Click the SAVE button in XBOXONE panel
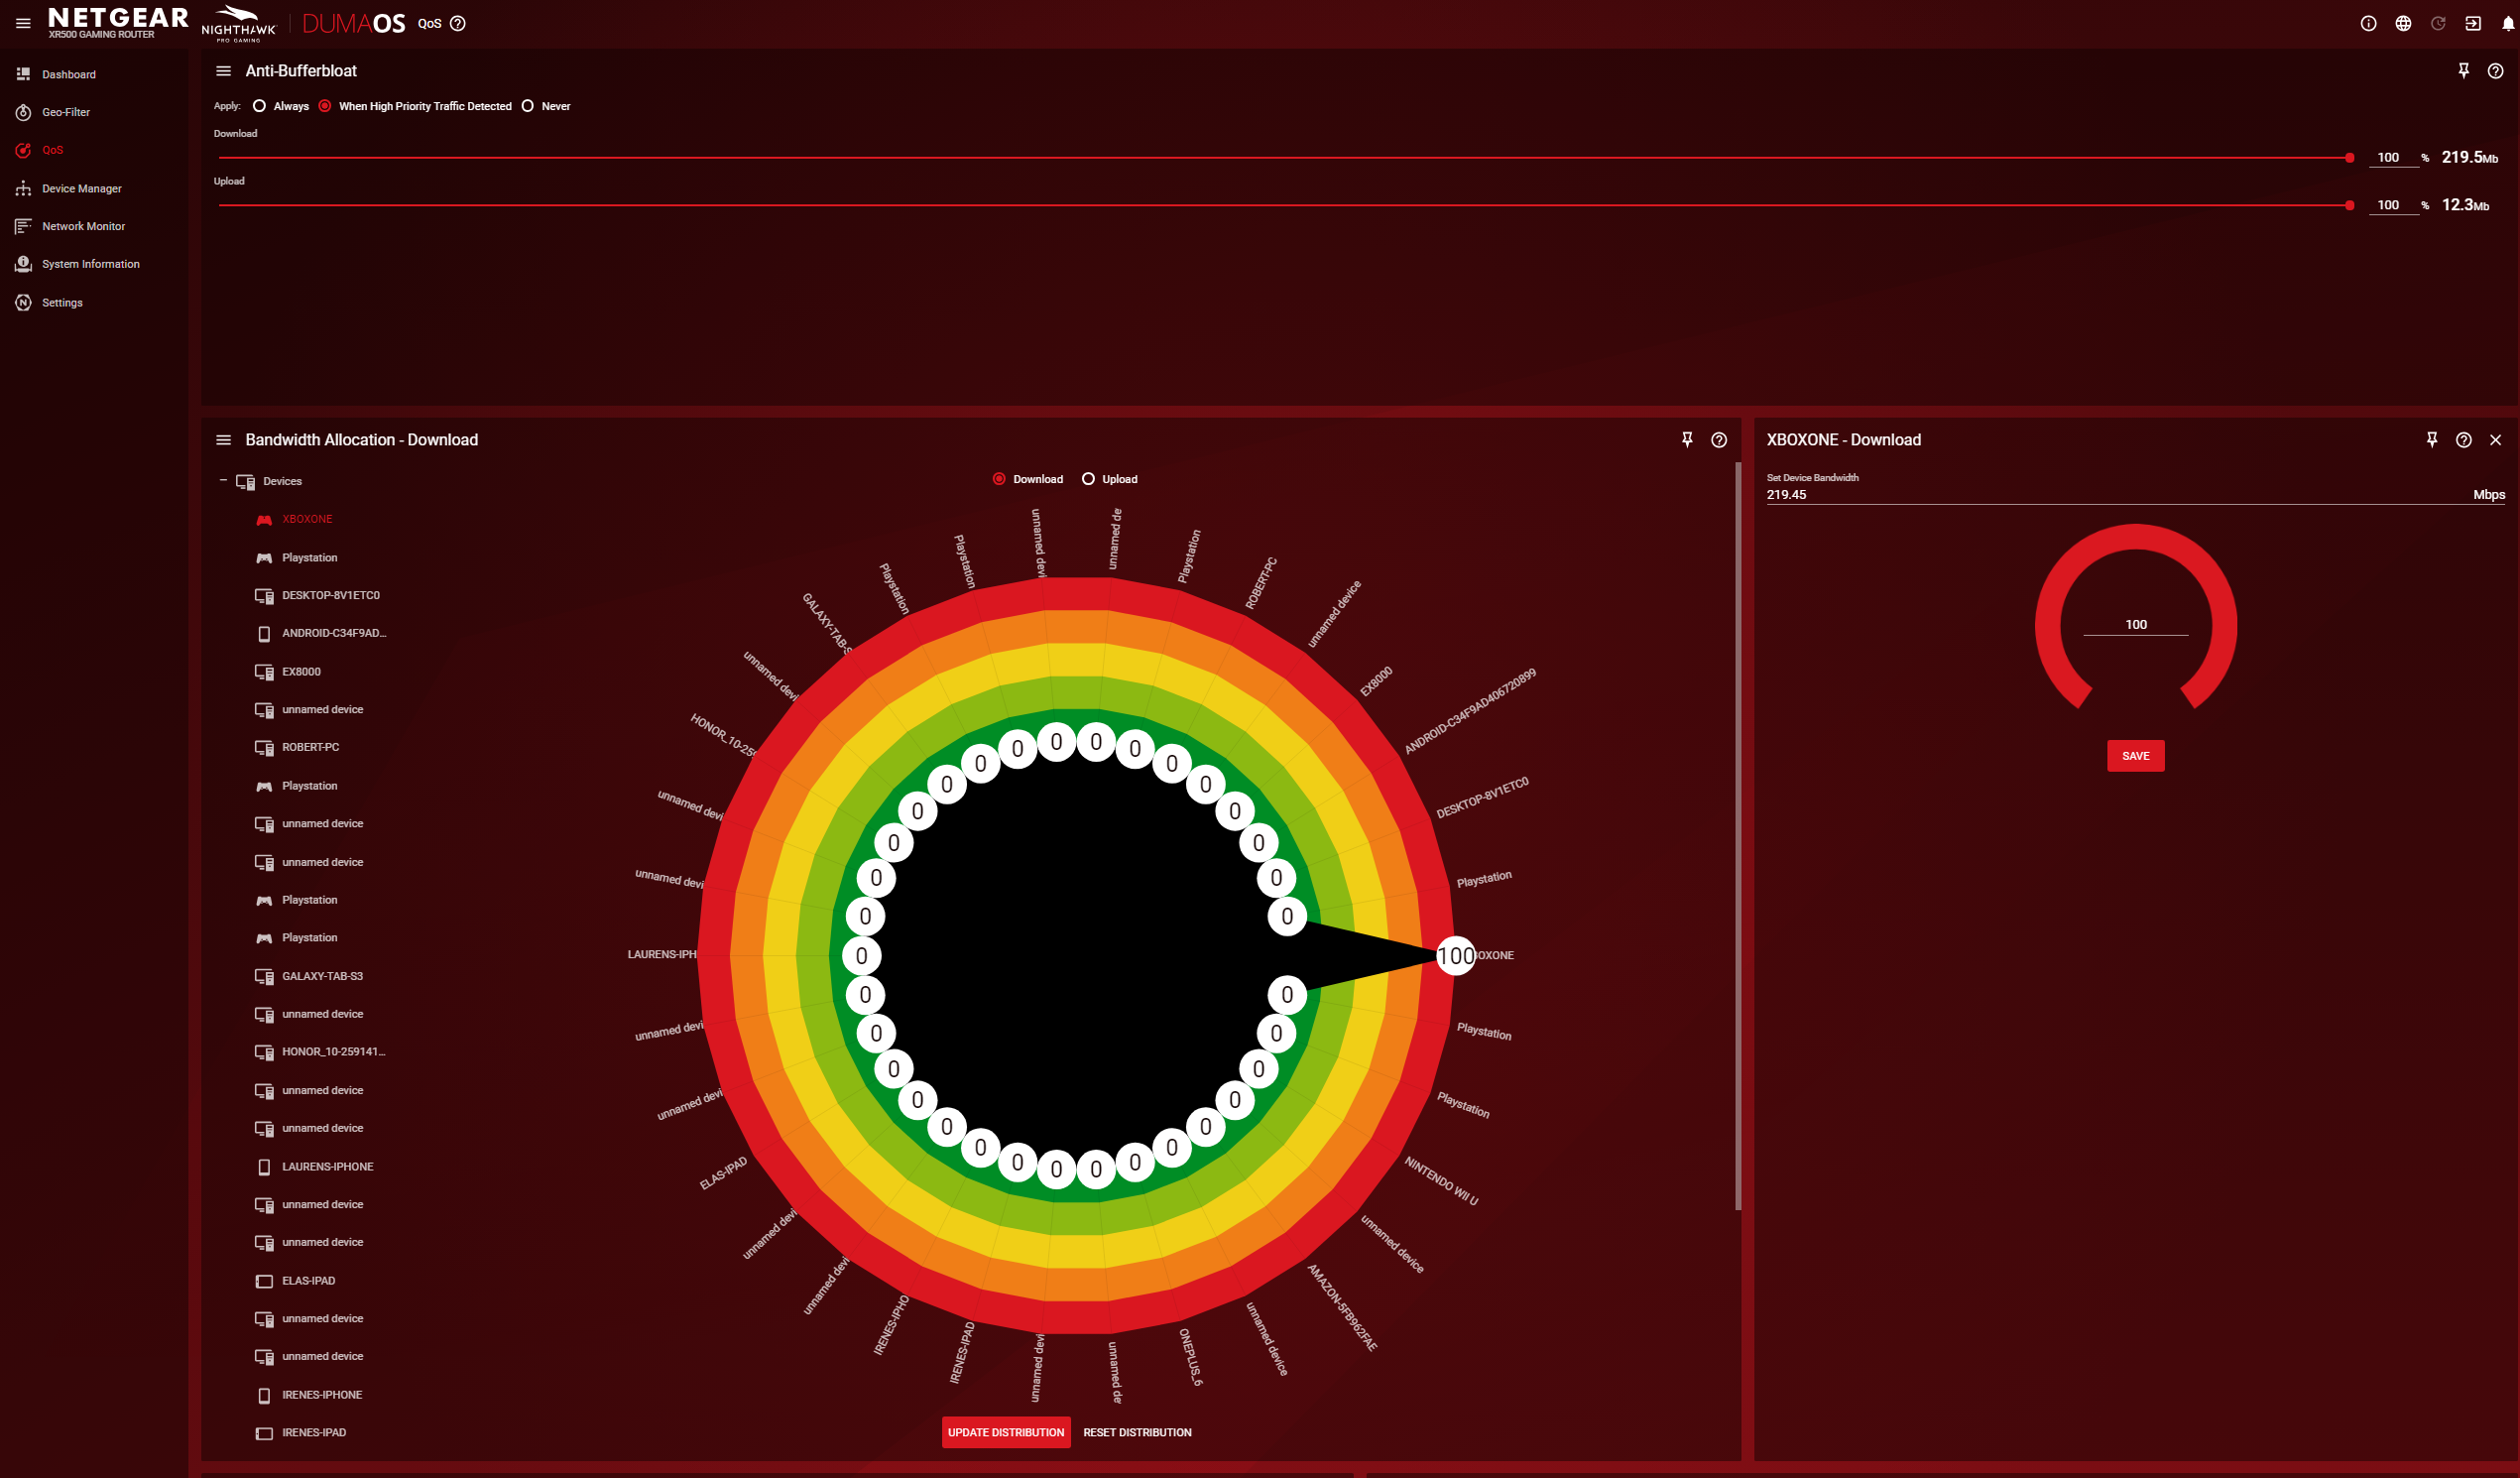The image size is (2520, 1478). tap(2135, 755)
